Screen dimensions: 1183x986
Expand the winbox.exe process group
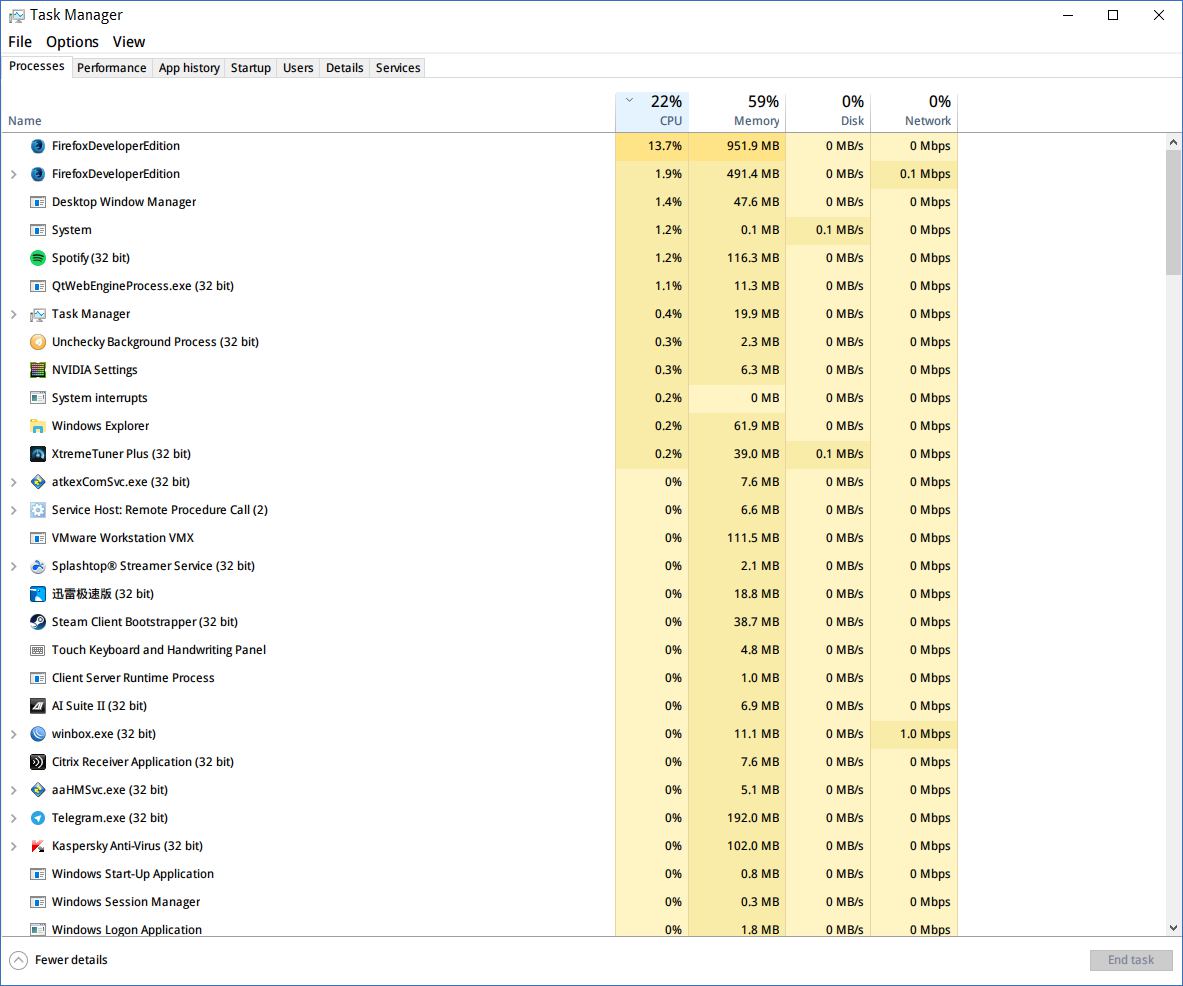tap(14, 734)
